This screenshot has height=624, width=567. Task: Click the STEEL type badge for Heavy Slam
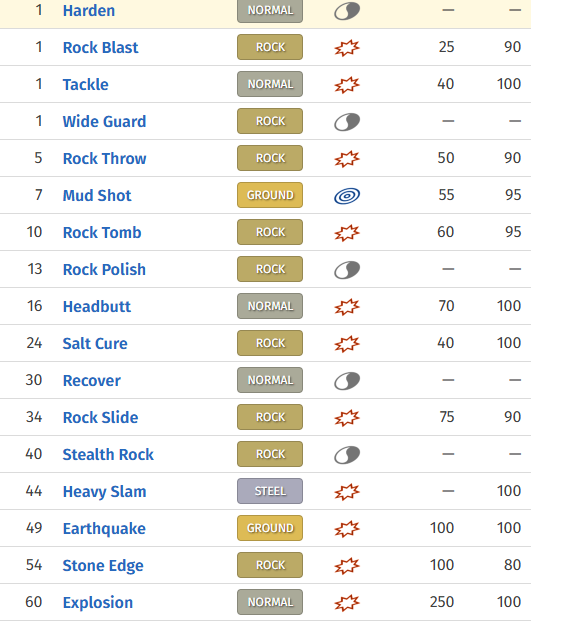coord(270,491)
